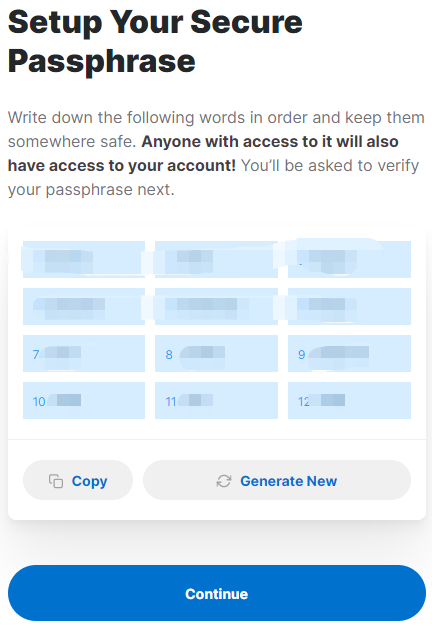Click the bold account access warning text
Viewport: 432px width, 632px height.
(203, 154)
